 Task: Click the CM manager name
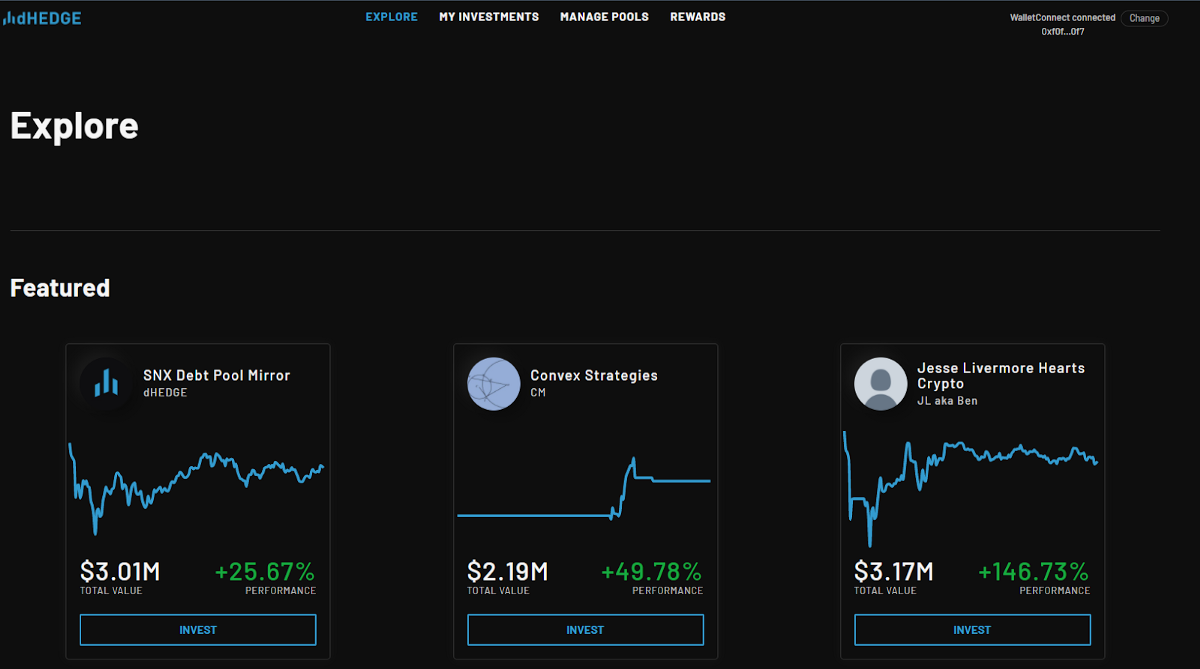point(538,393)
